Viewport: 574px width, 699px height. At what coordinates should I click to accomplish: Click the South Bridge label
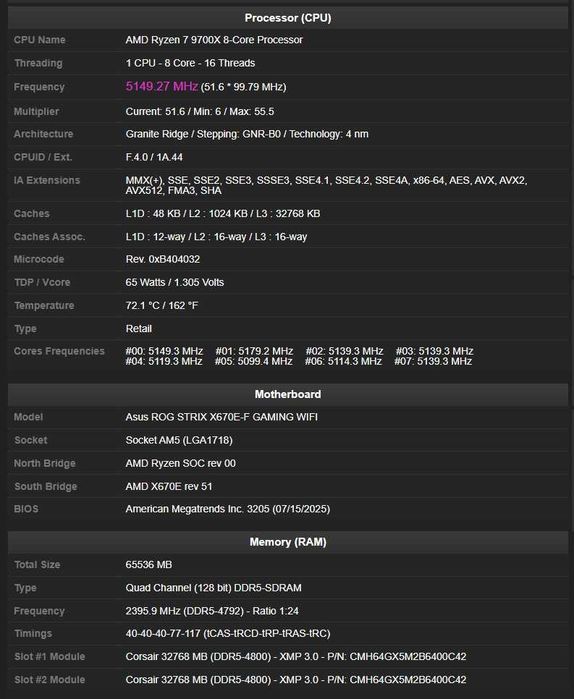[x=45, y=486]
